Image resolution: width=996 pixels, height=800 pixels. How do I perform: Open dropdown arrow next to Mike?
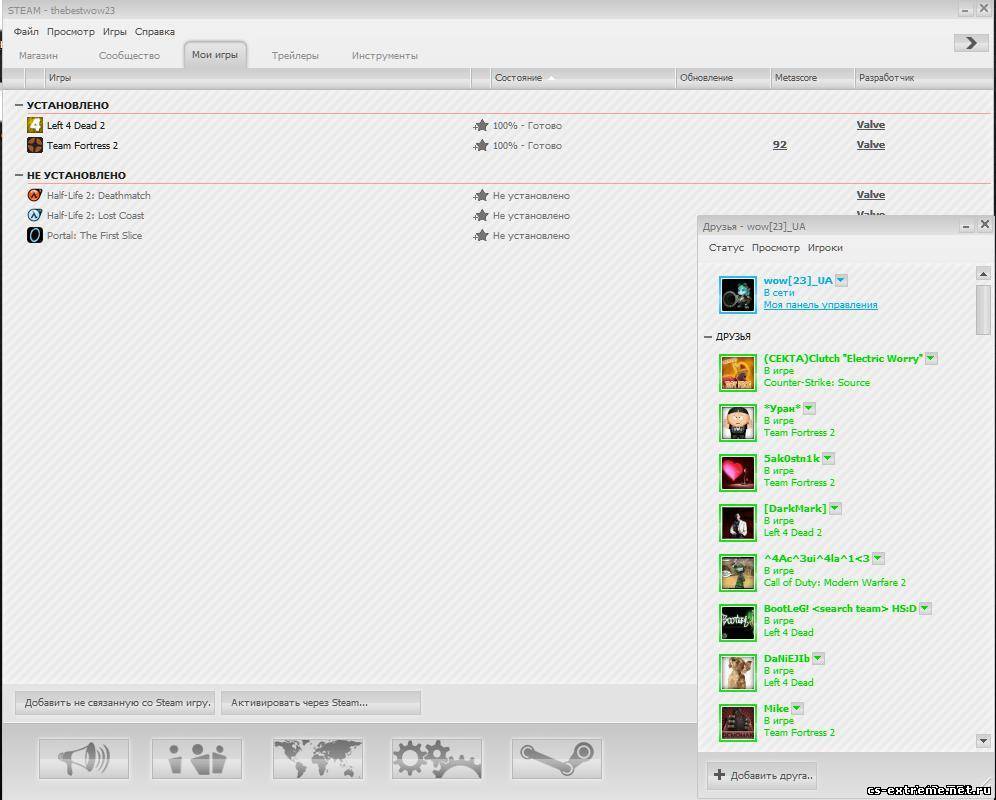(797, 708)
